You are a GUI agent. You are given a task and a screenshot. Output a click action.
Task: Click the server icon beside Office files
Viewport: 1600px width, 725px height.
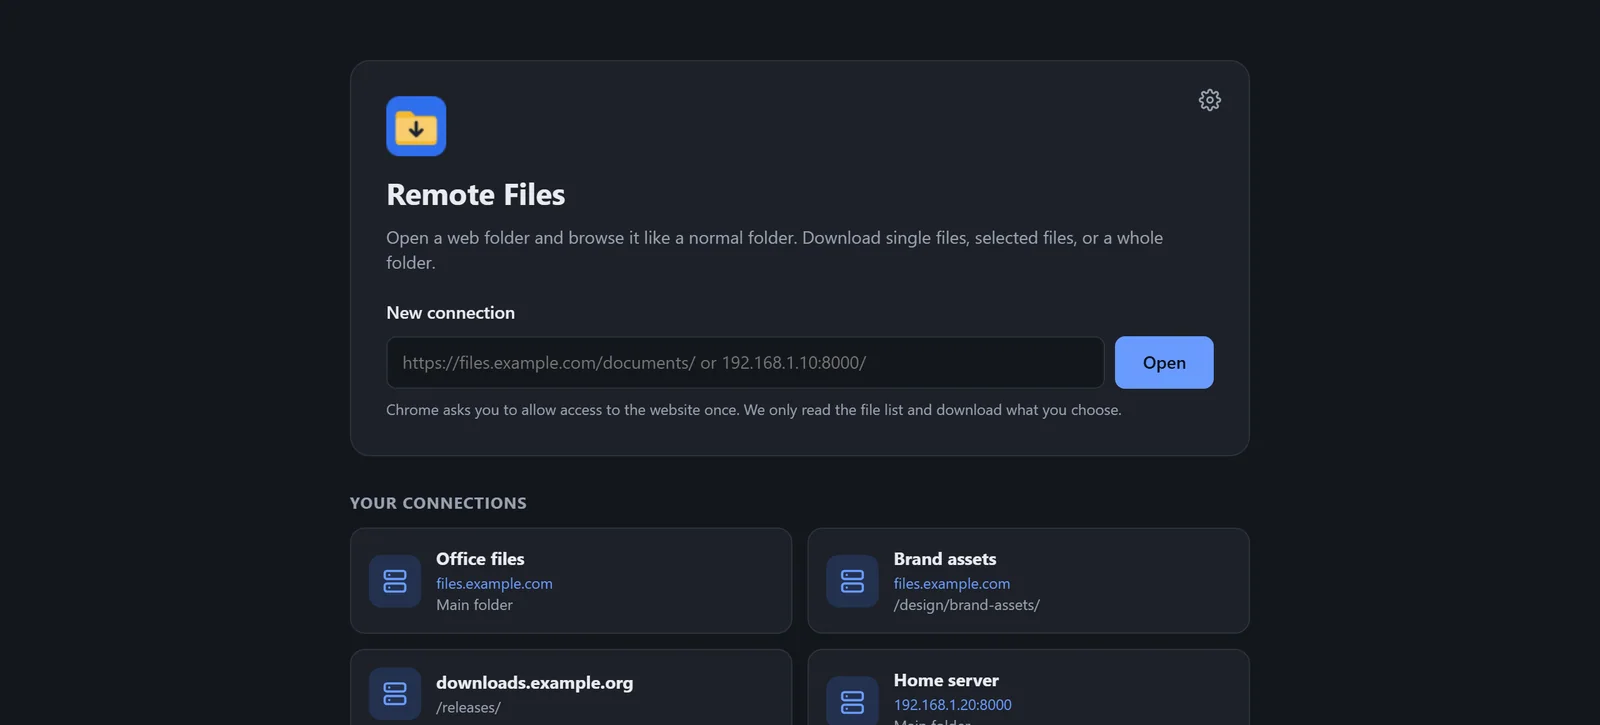coord(395,581)
